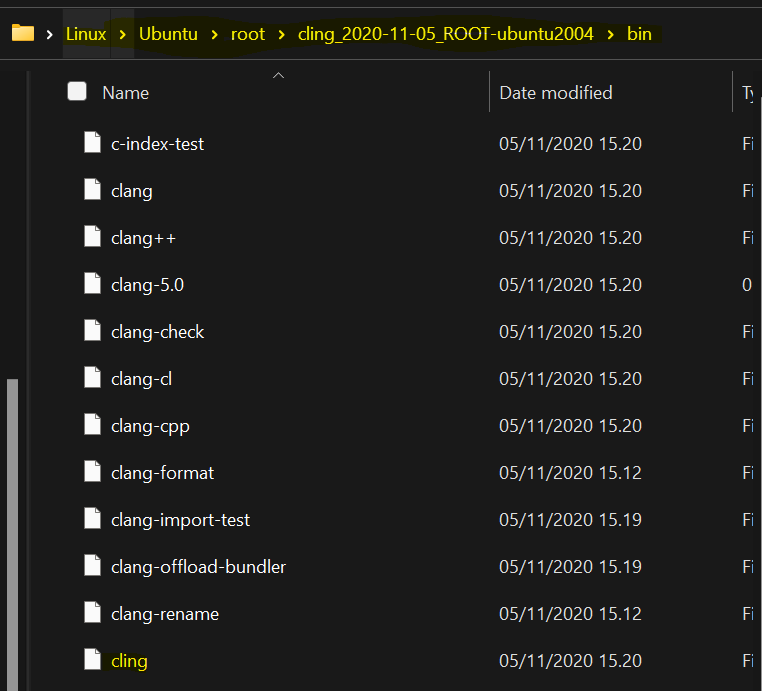Select the clang-format file name
762x691 pixels.
point(162,473)
